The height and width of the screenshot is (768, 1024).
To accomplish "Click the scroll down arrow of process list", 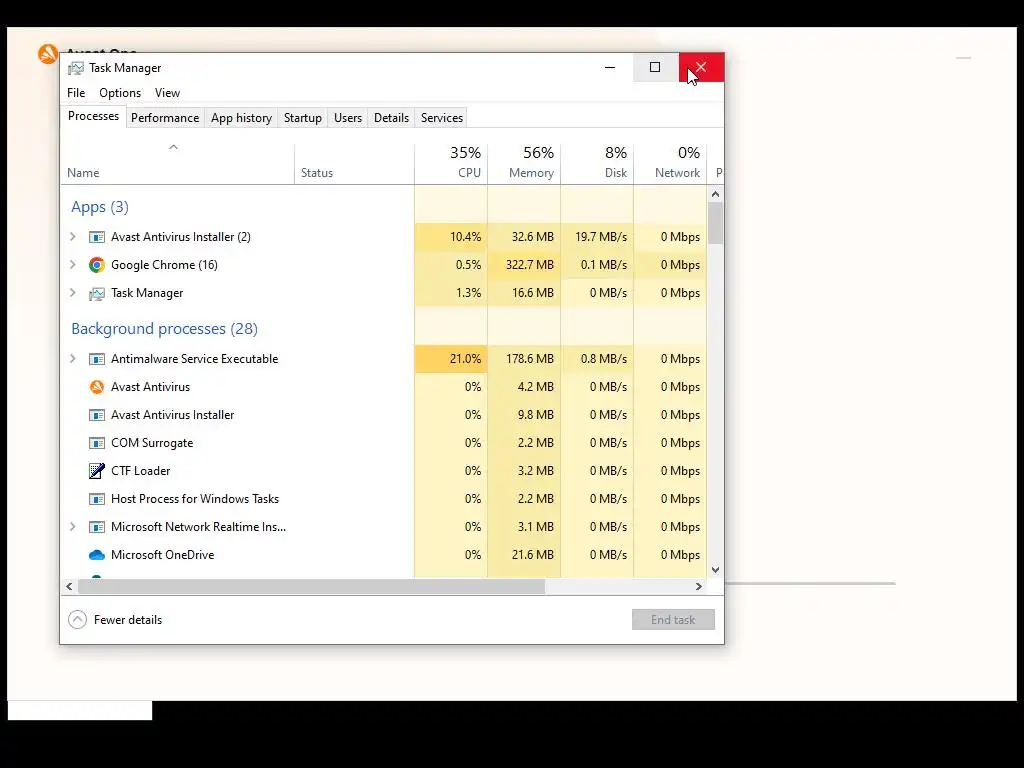I will pos(716,569).
